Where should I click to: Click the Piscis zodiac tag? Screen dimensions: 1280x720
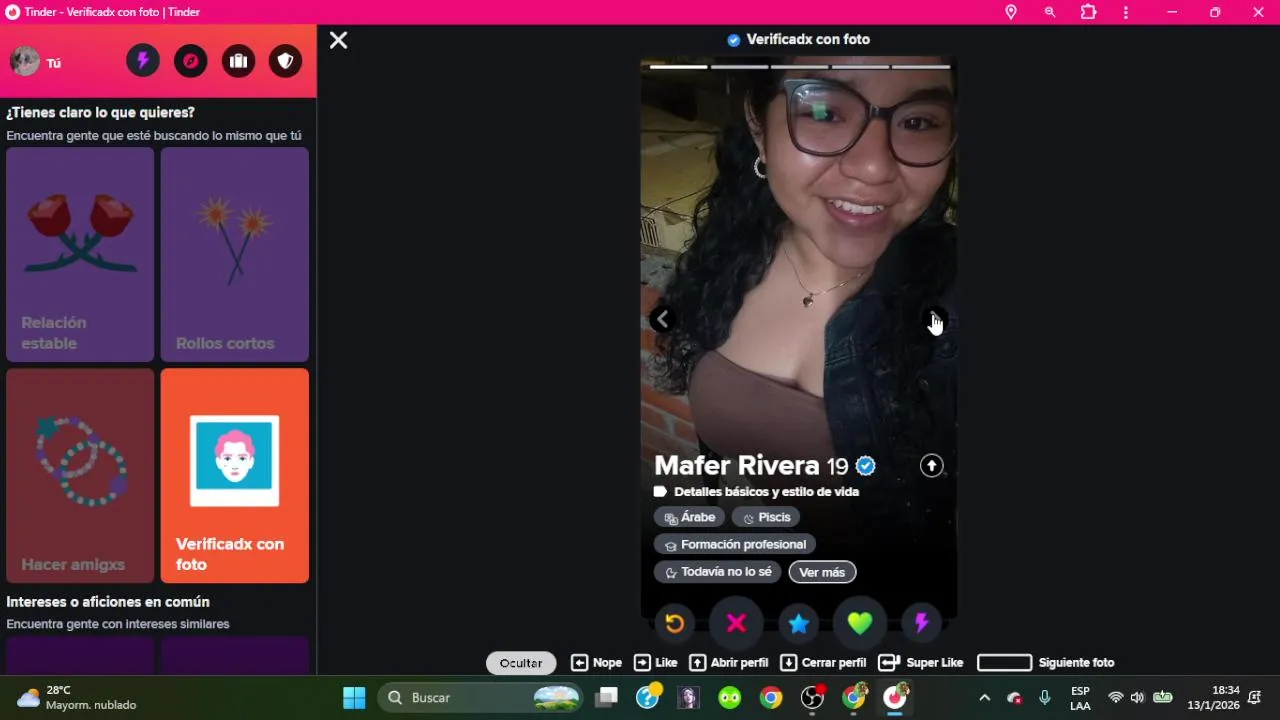point(766,517)
